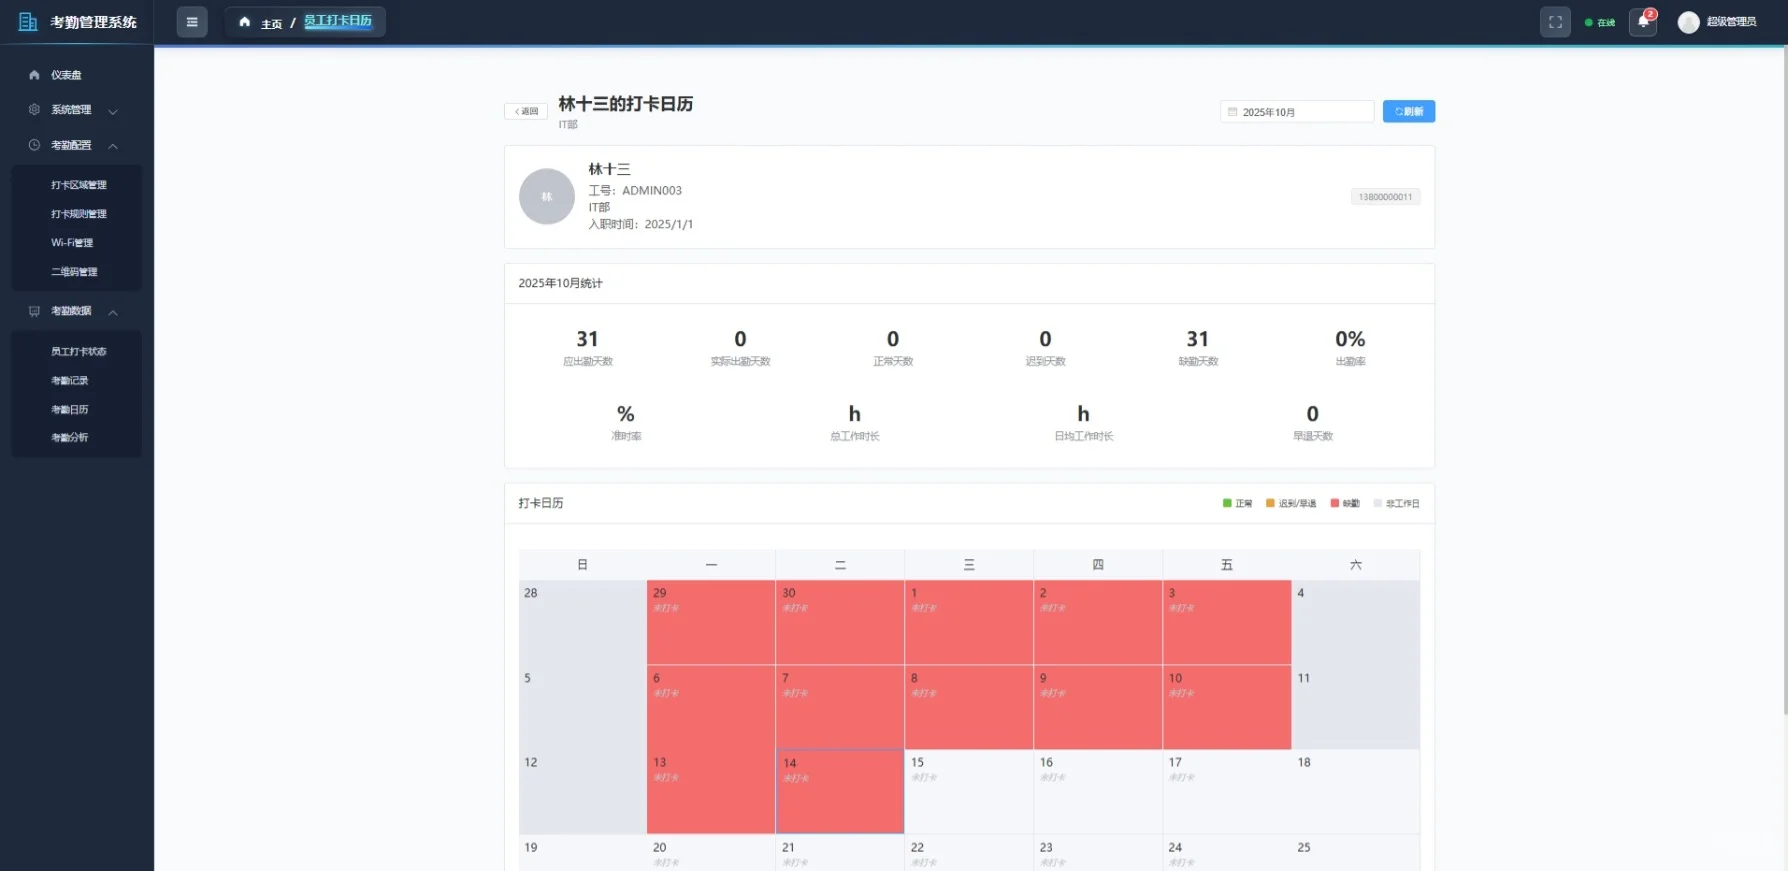The width and height of the screenshot is (1788, 871).
Task: Select calendar day 15 marked 未打卡
Action: tap(969, 792)
